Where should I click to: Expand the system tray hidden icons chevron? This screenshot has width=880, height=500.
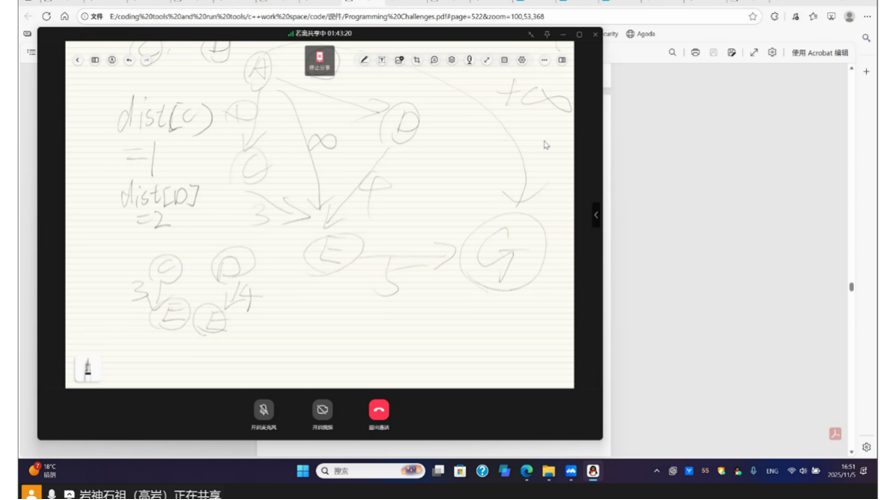point(657,470)
